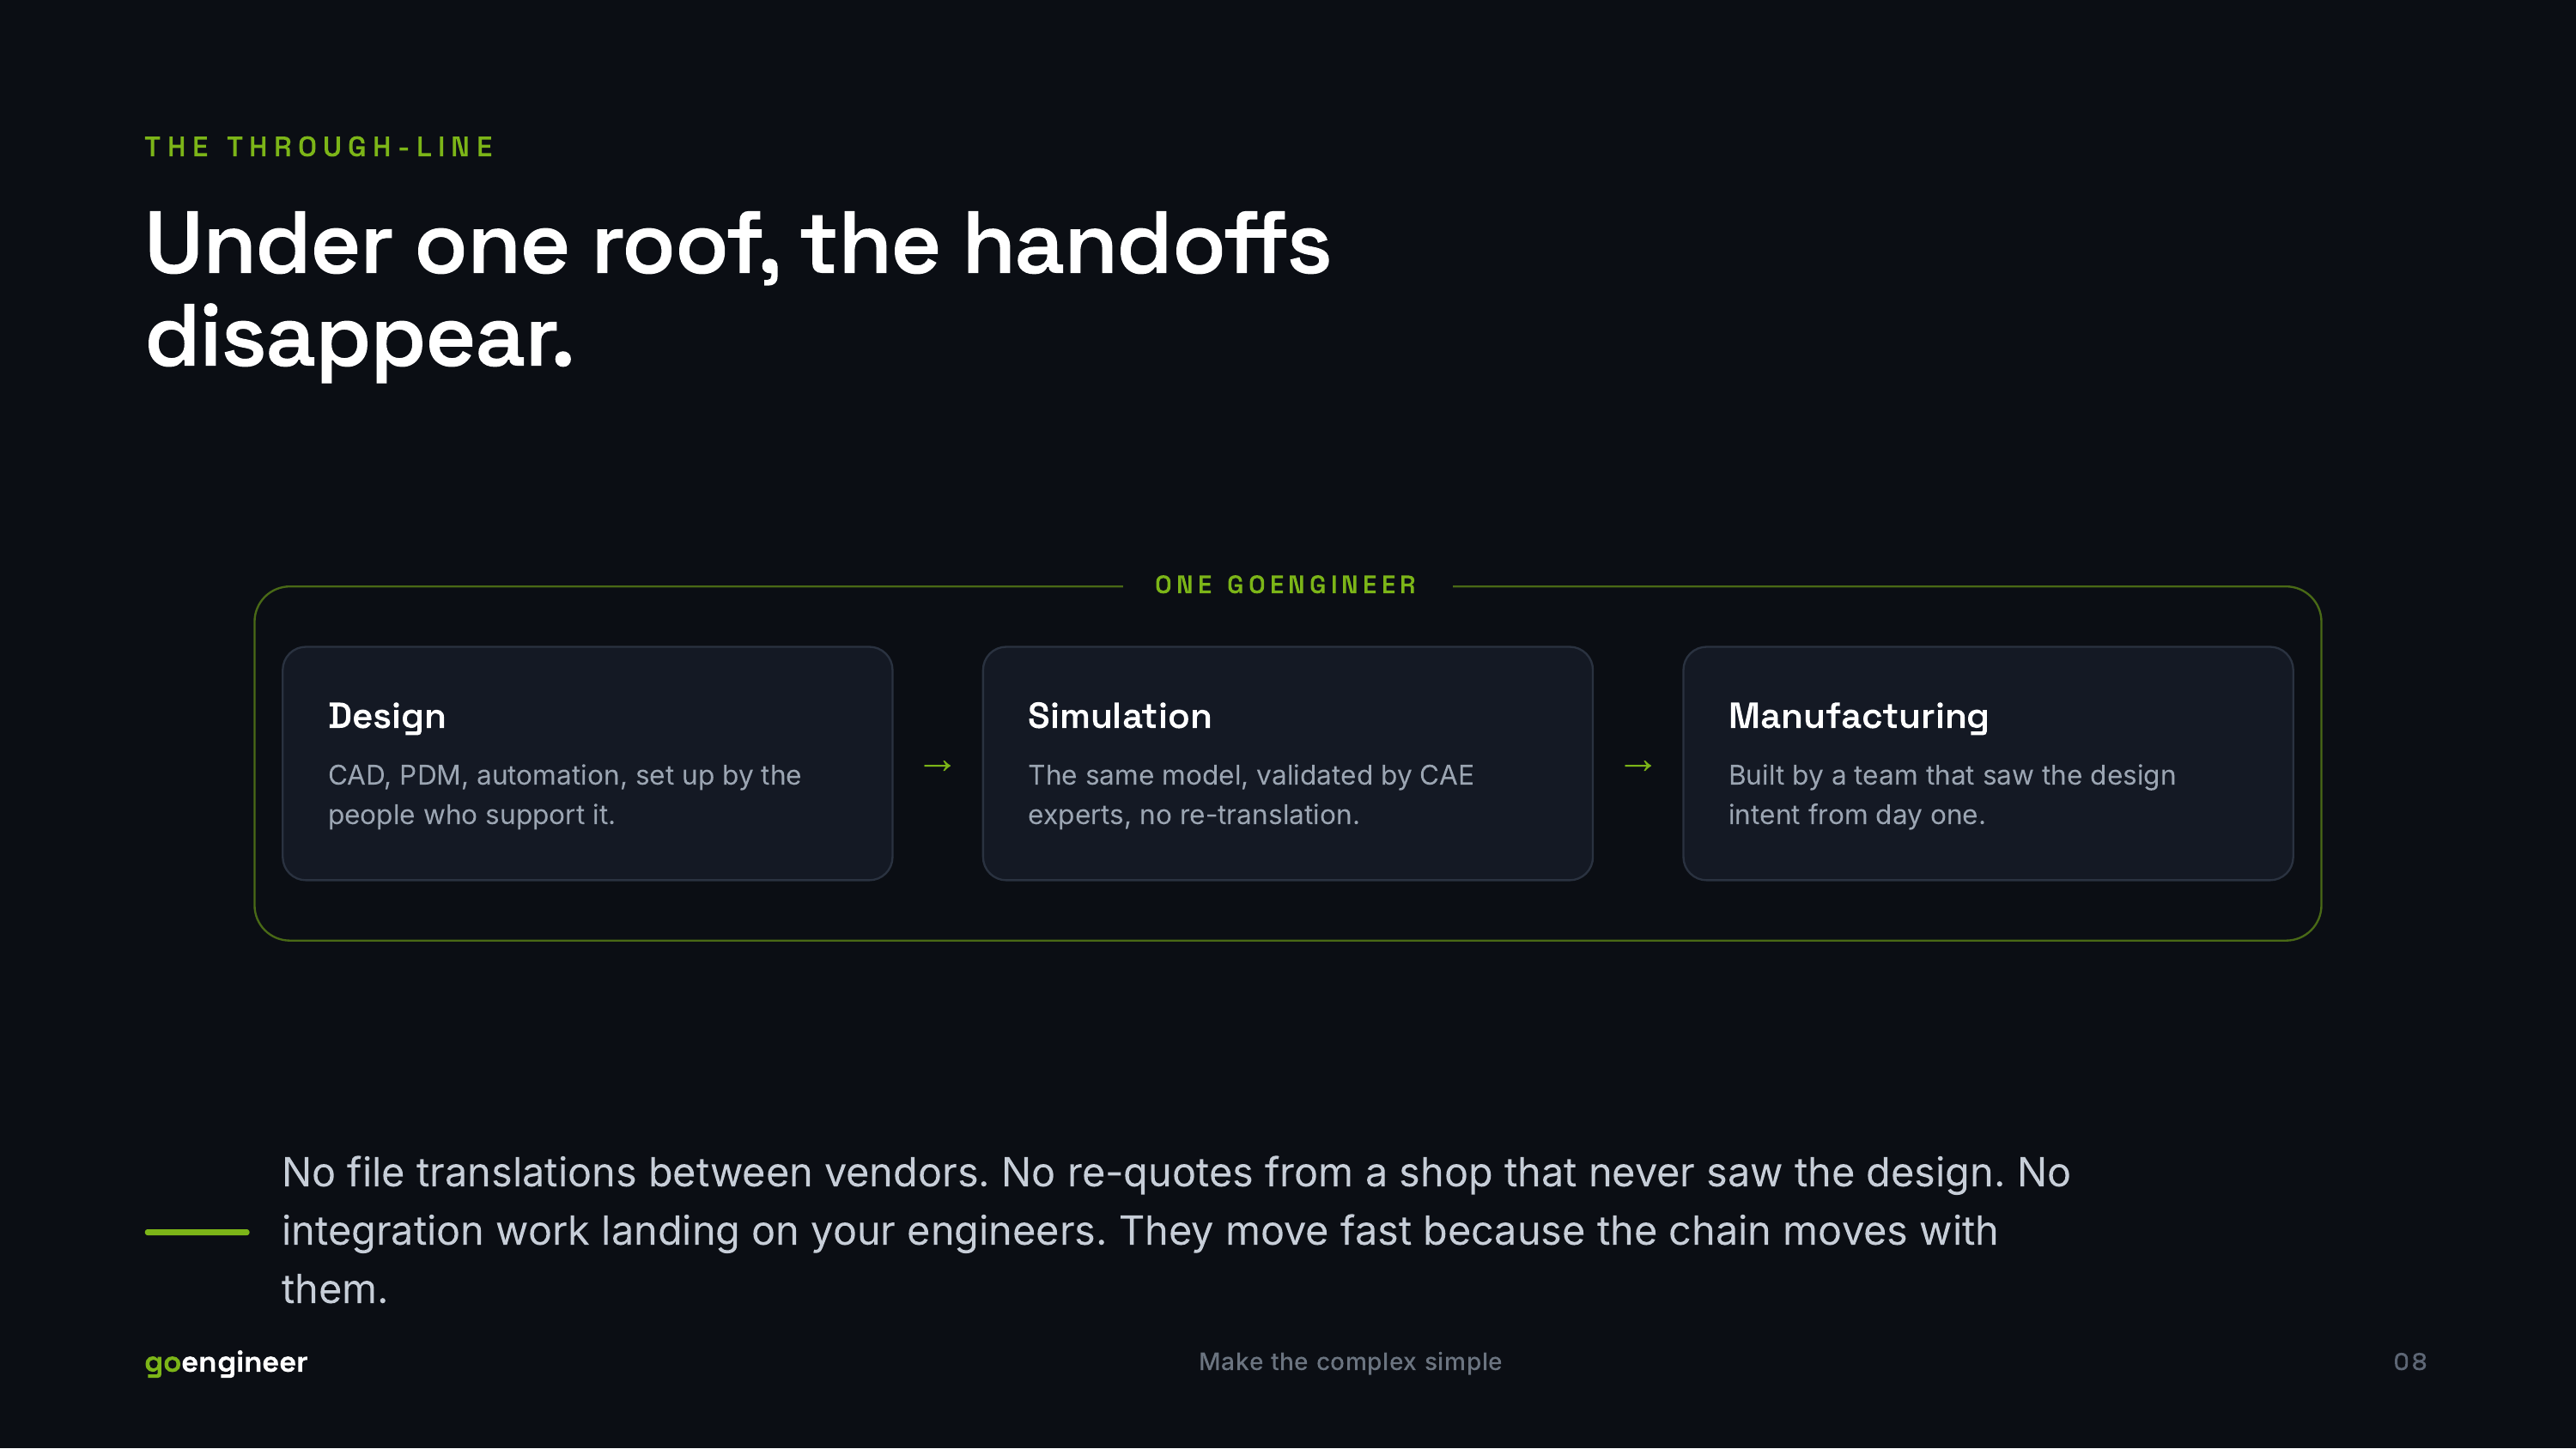
Task: Click the 'Built by a team' description text
Action: coord(1951,795)
